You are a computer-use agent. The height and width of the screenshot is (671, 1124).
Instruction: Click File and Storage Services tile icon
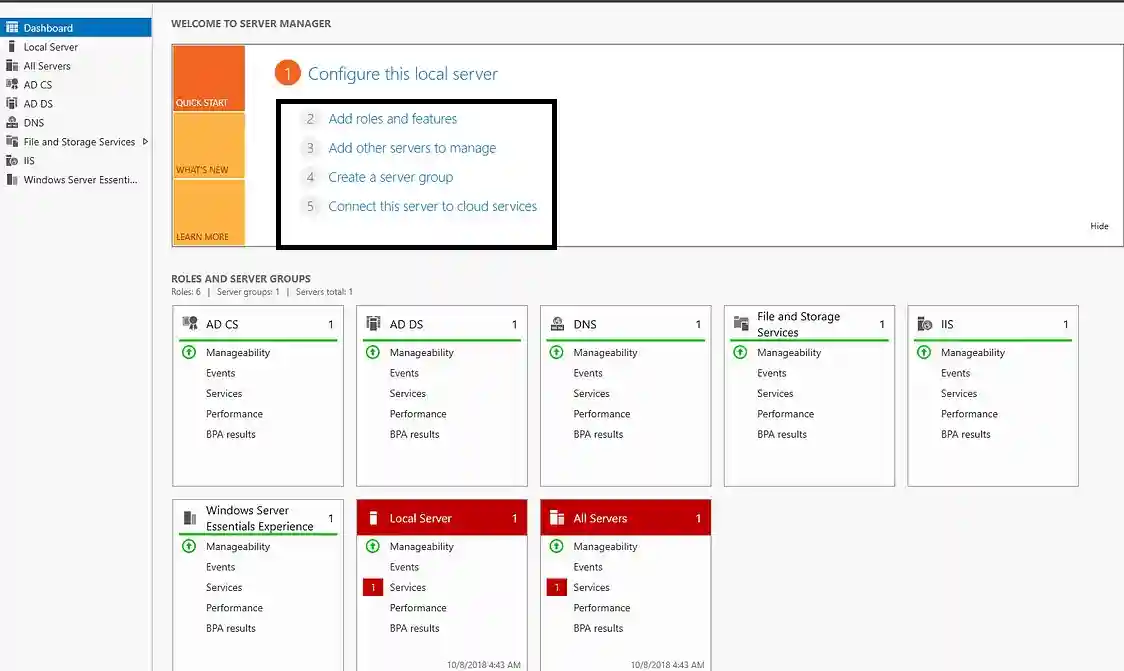click(741, 324)
